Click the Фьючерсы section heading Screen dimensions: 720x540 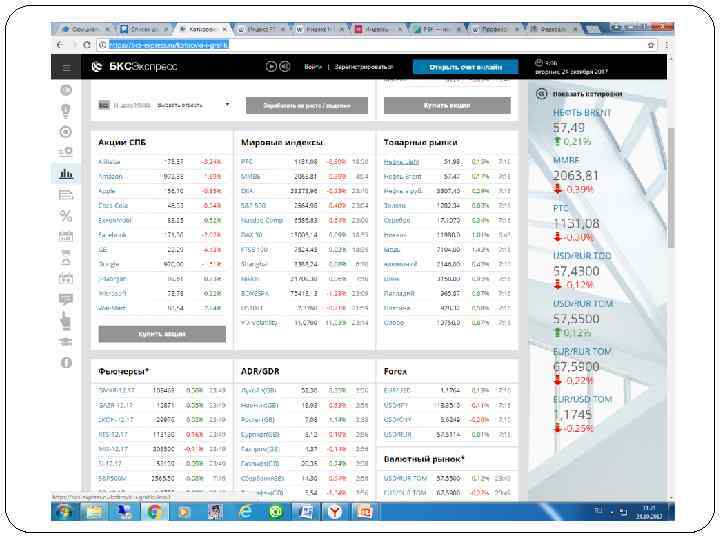124,371
